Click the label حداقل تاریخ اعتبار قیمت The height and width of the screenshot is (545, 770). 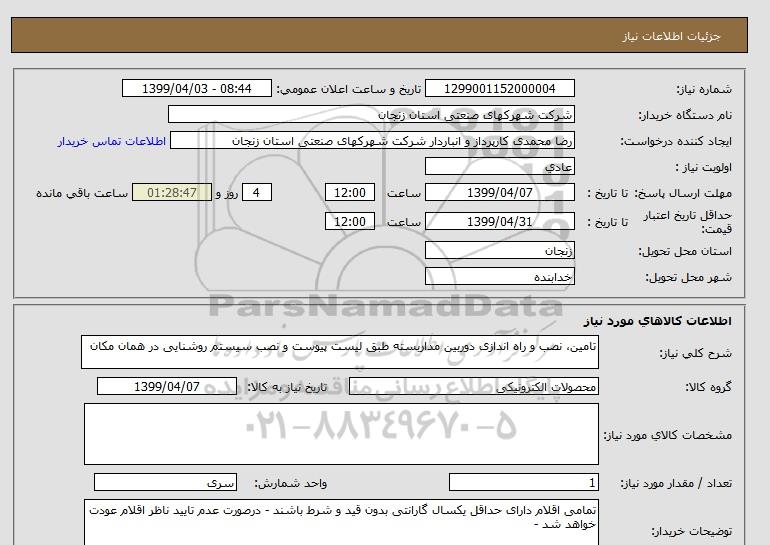[x=688, y=222]
